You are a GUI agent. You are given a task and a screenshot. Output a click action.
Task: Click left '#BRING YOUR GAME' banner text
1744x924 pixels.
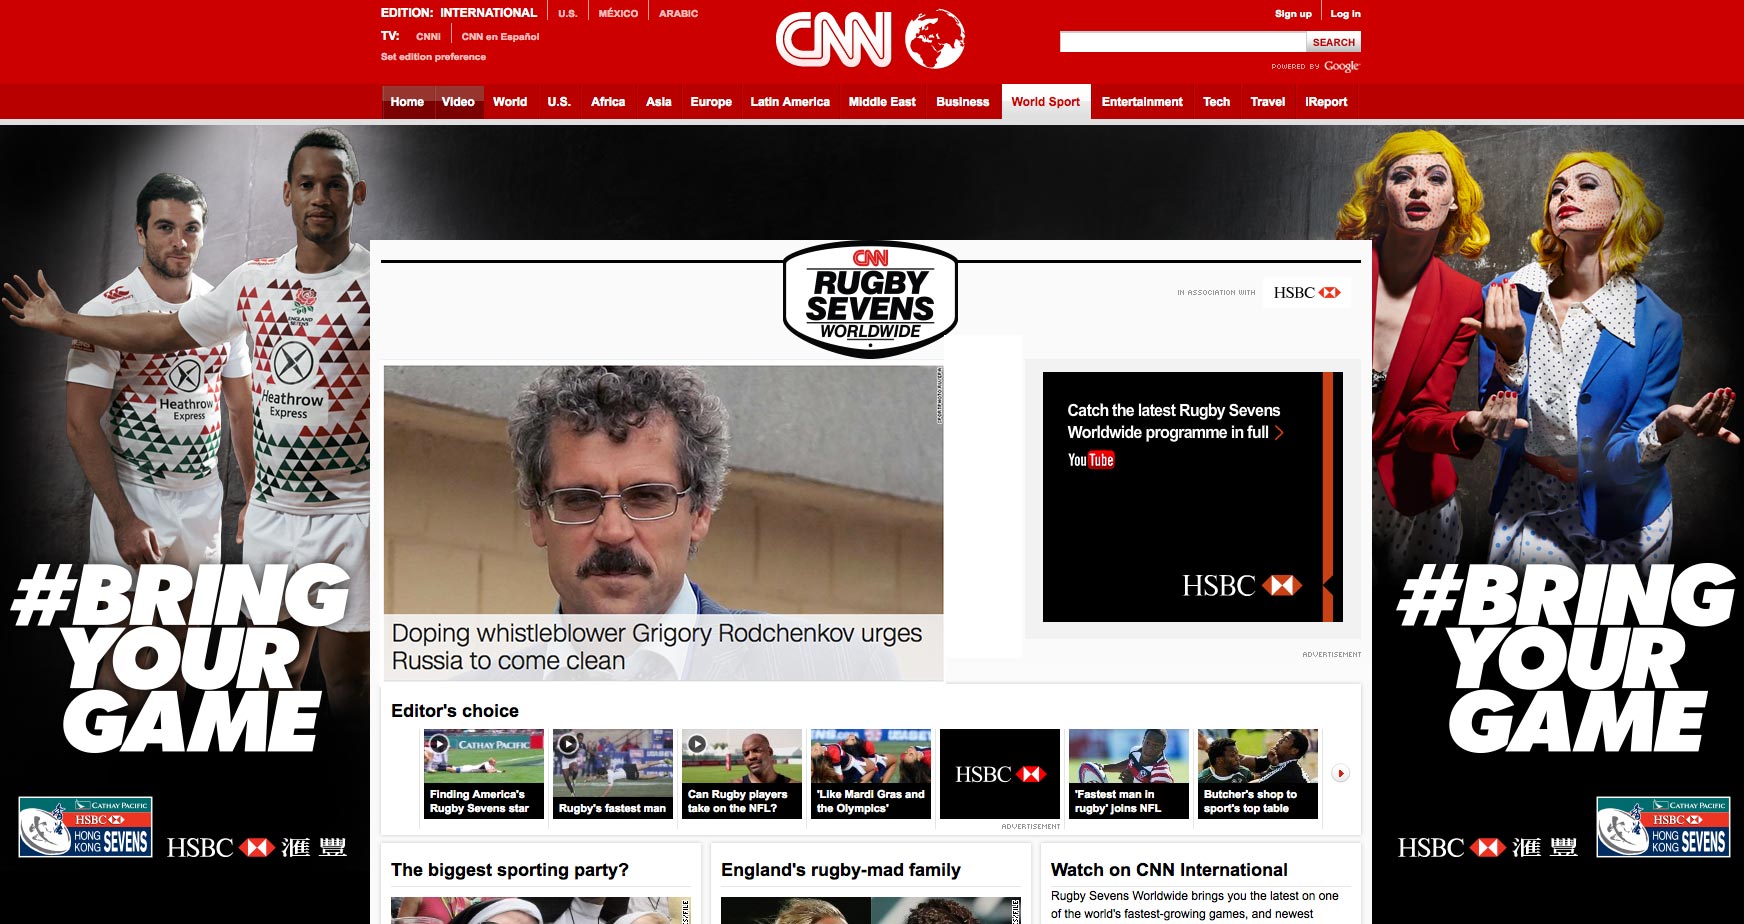pos(180,656)
